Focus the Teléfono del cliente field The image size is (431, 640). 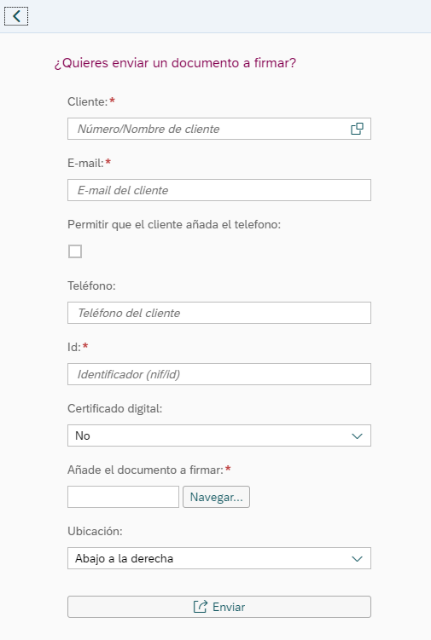click(219, 313)
